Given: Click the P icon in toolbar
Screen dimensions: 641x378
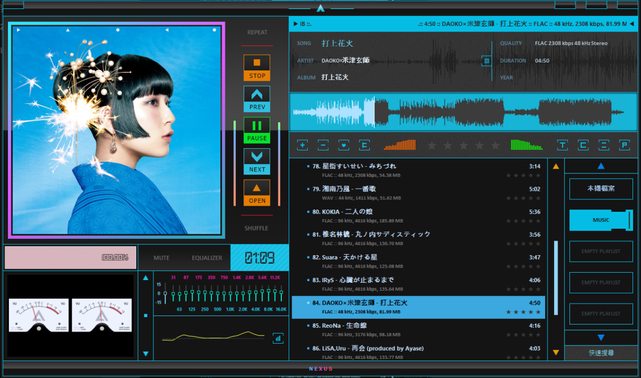Looking at the screenshot, I should pyautogui.click(x=624, y=145).
